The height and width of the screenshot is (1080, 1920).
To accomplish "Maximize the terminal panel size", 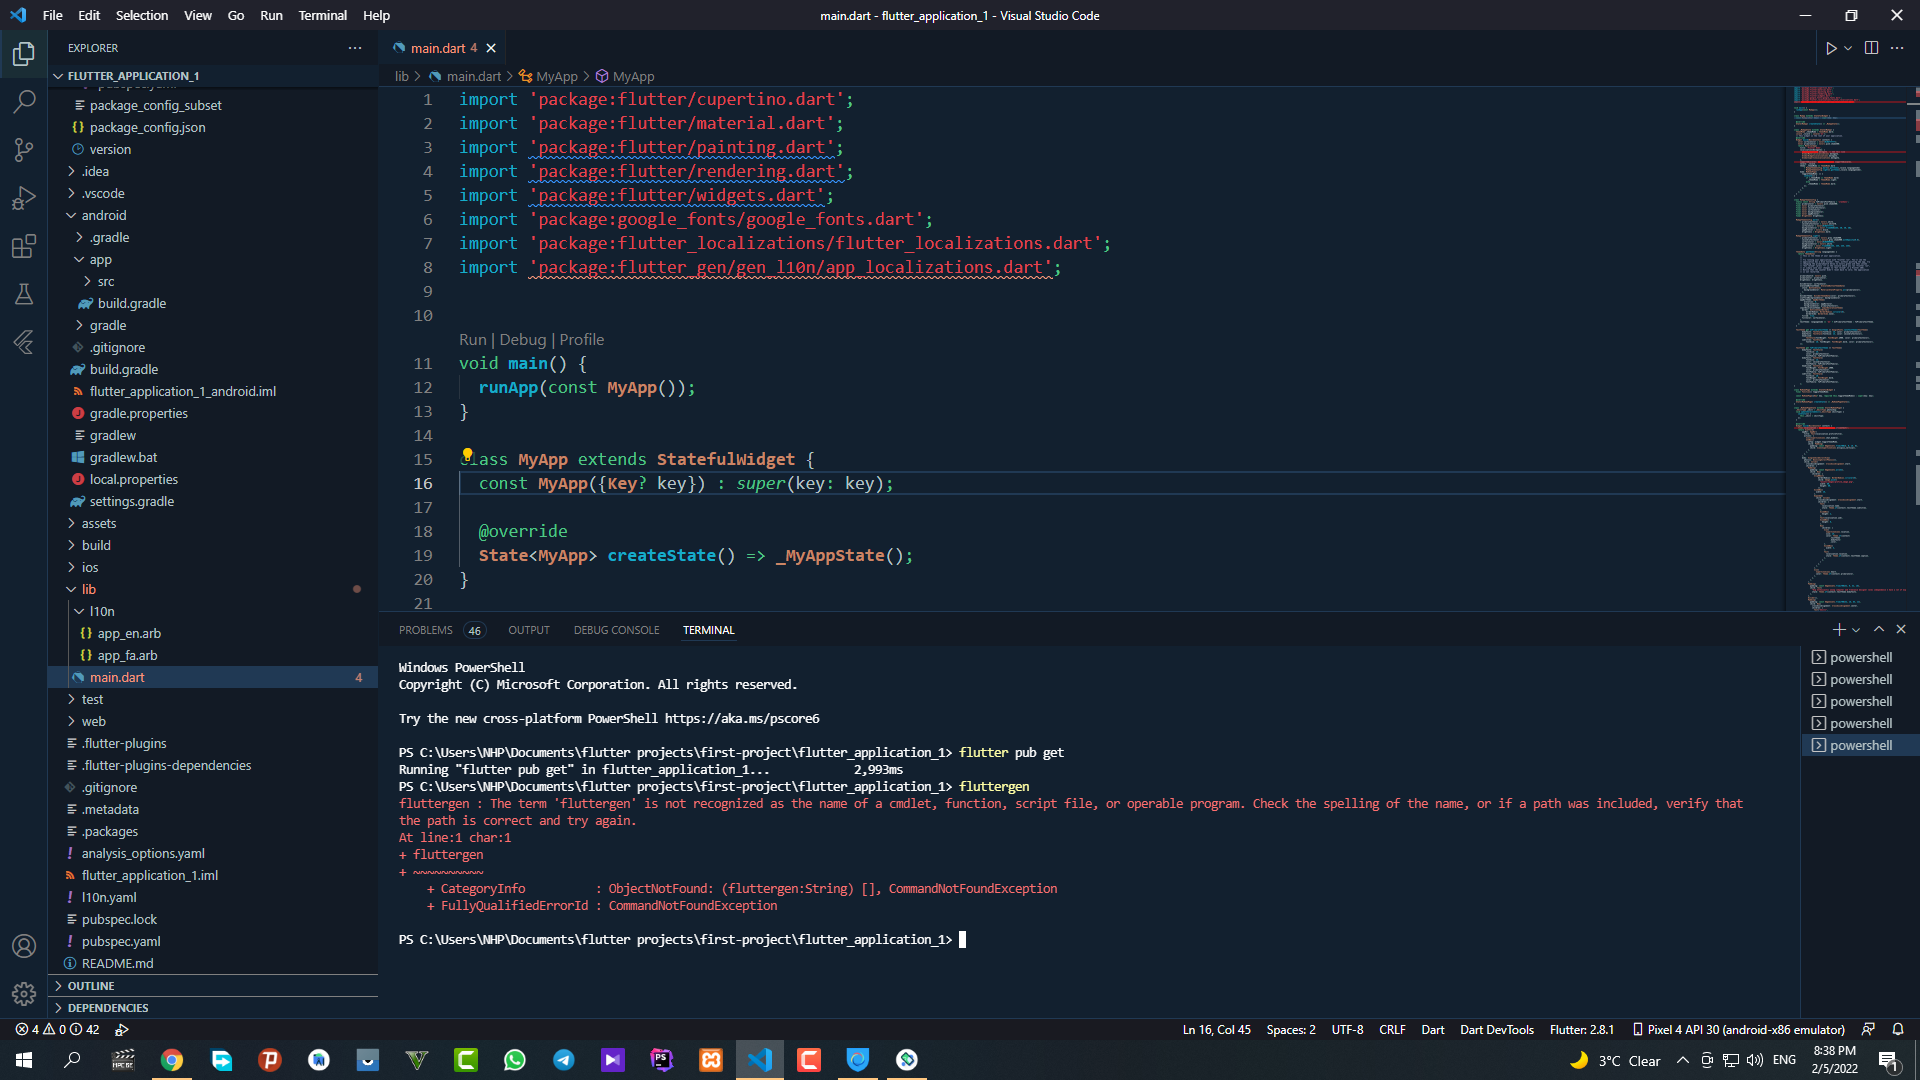I will 1879,630.
